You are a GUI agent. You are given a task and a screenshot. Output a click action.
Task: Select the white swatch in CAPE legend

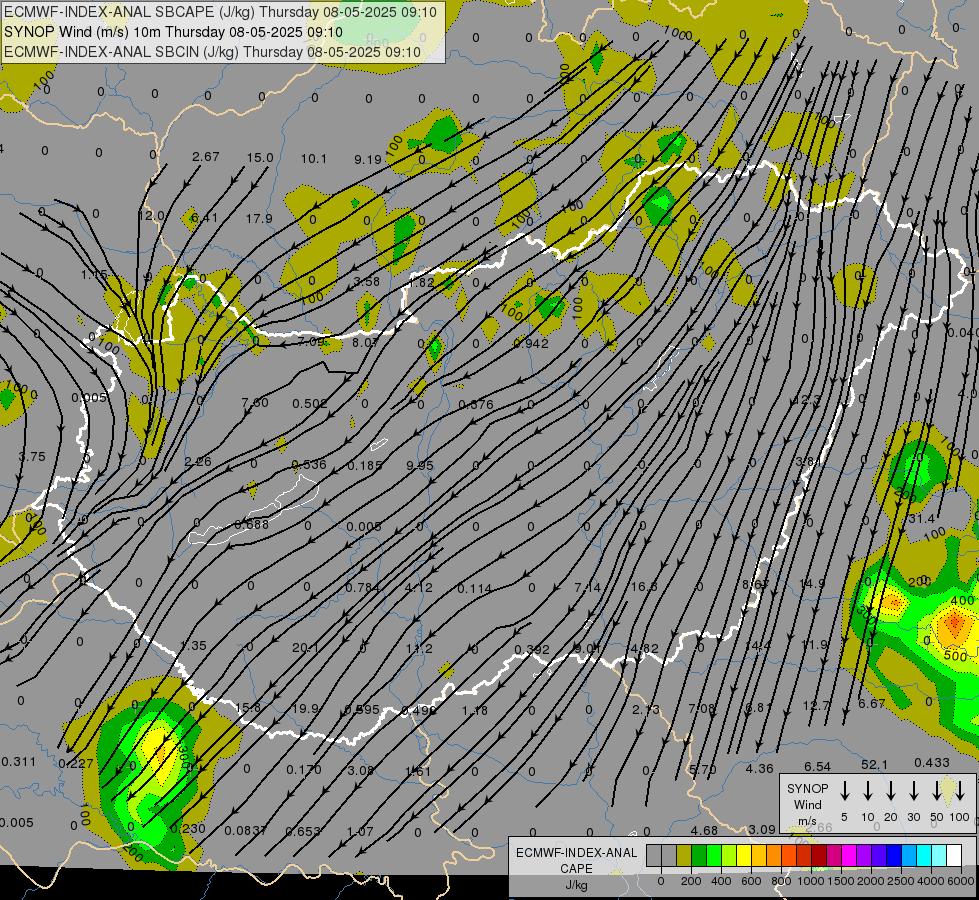[x=954, y=856]
